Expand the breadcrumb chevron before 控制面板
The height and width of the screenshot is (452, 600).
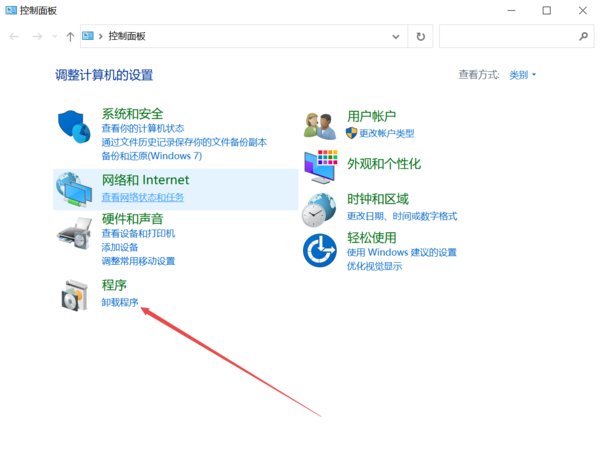101,36
